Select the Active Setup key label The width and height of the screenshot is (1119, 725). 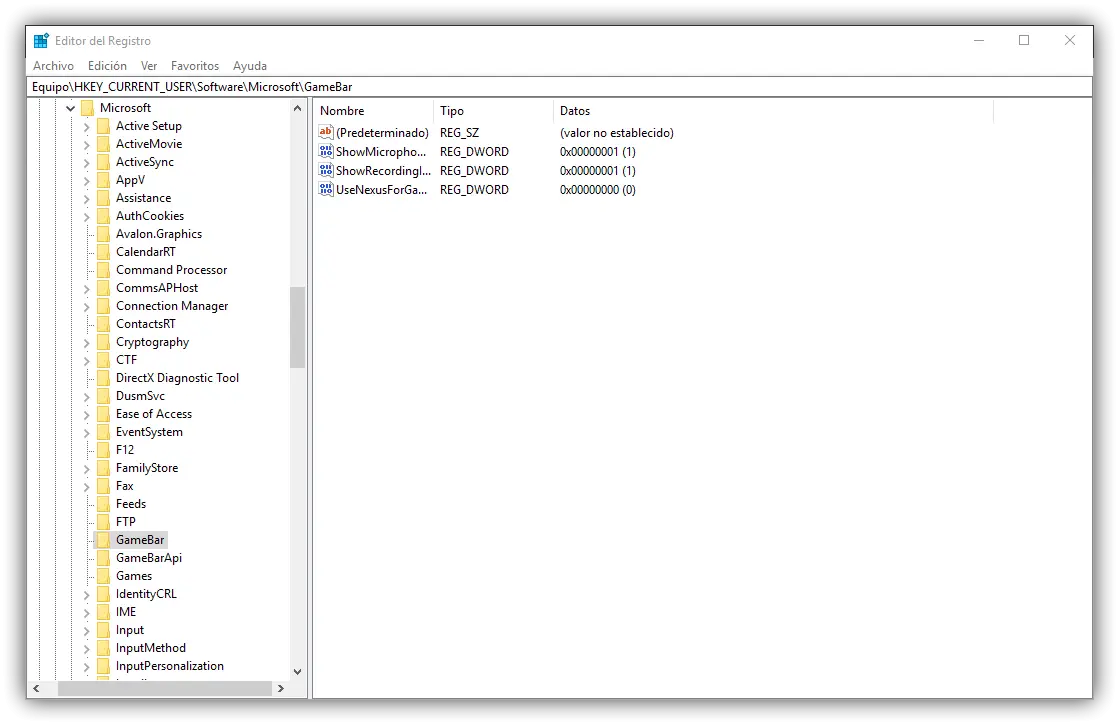(149, 126)
